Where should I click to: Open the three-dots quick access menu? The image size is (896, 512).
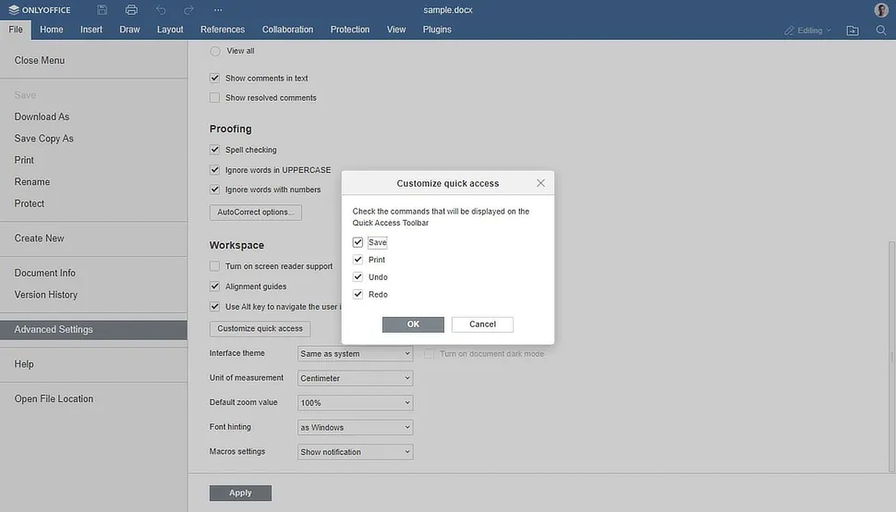point(218,10)
